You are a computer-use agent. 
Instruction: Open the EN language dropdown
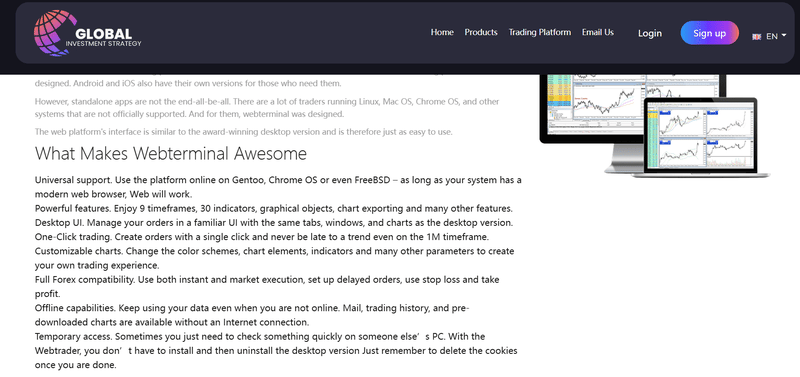(776, 36)
